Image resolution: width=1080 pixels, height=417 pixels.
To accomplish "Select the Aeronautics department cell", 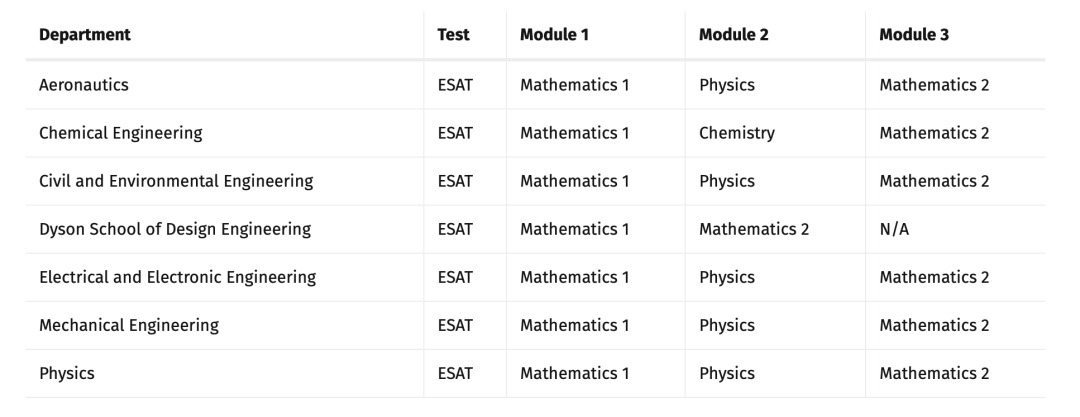I will 84,85.
